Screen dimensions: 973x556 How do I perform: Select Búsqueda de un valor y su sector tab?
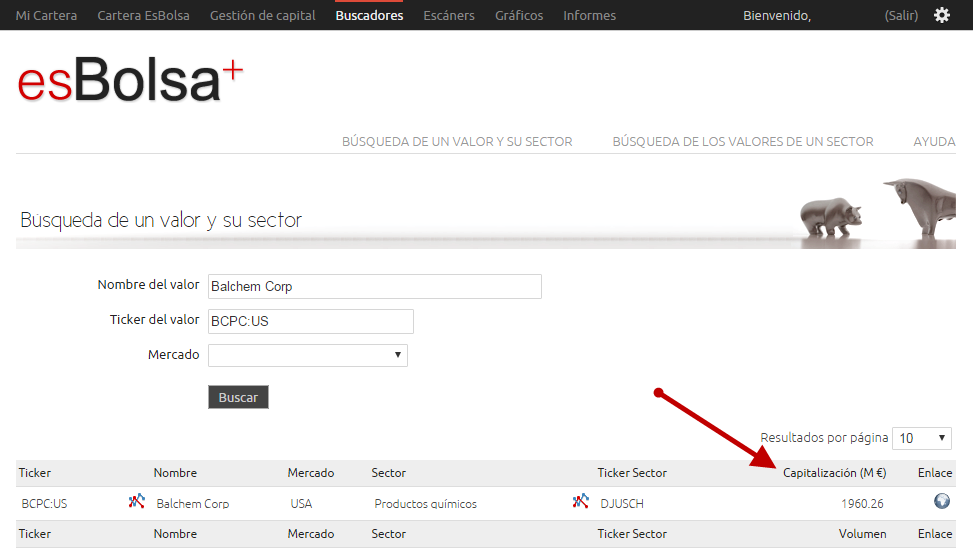pos(457,142)
